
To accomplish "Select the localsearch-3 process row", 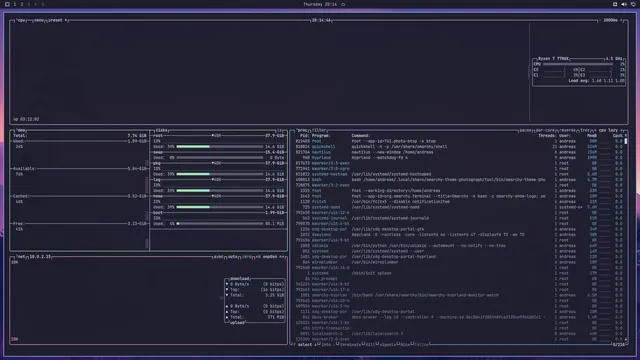I will pyautogui.click(x=459, y=334).
